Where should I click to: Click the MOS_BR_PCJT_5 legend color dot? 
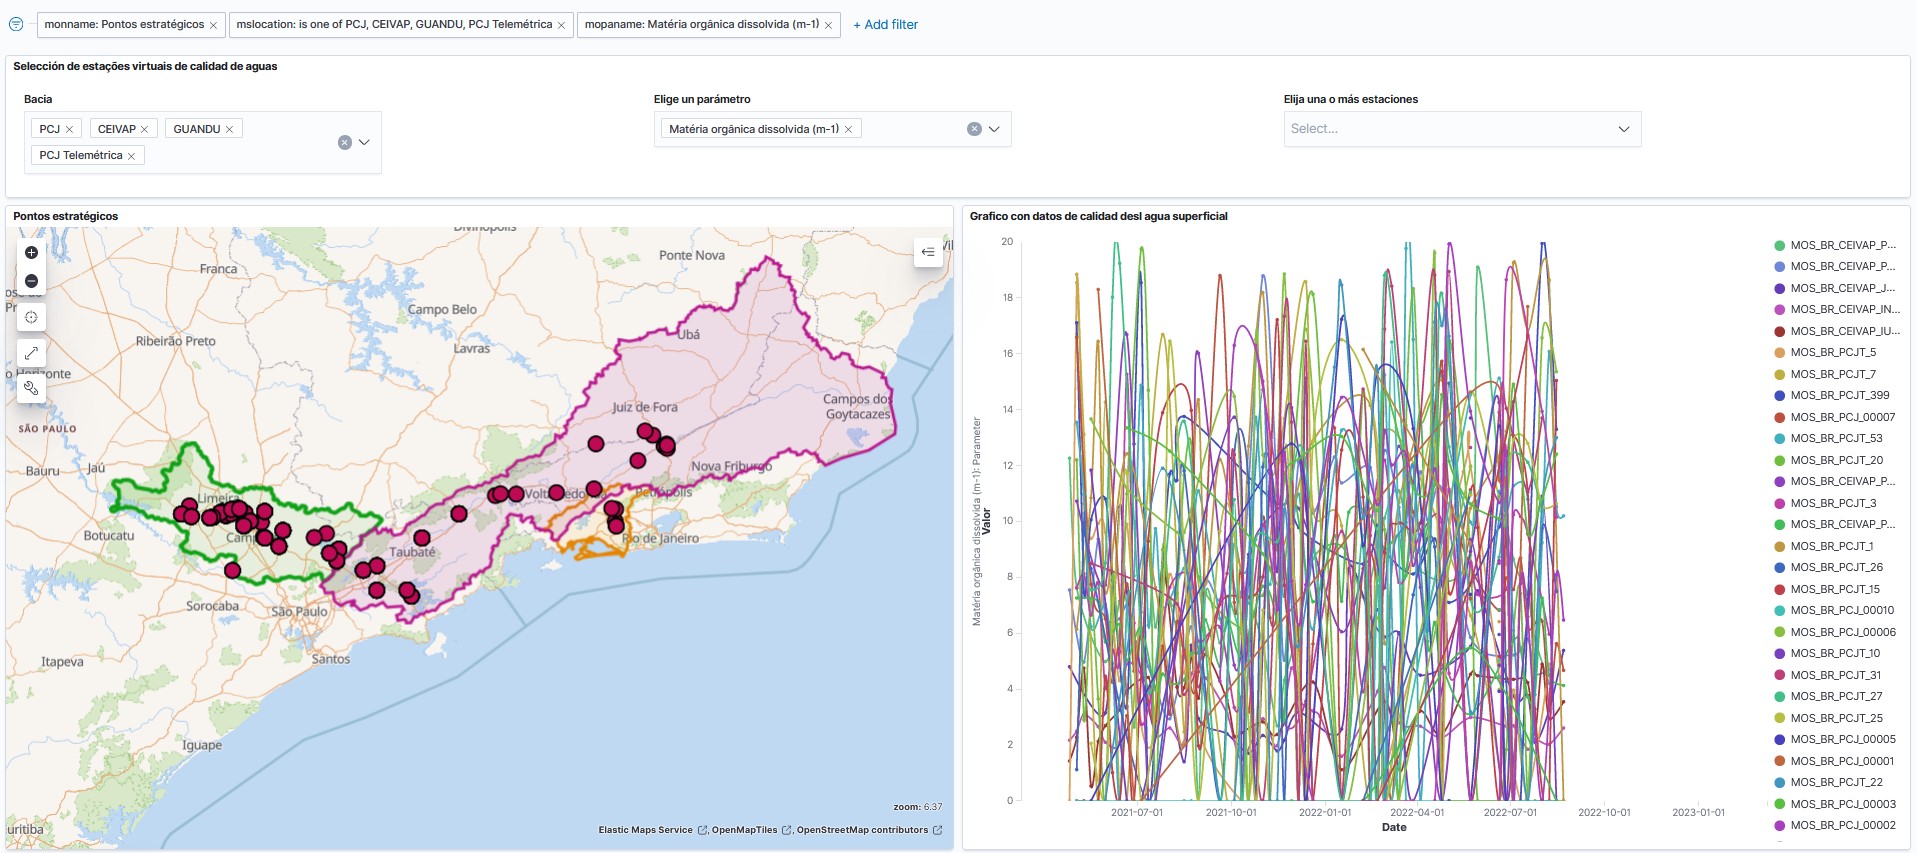(1779, 352)
